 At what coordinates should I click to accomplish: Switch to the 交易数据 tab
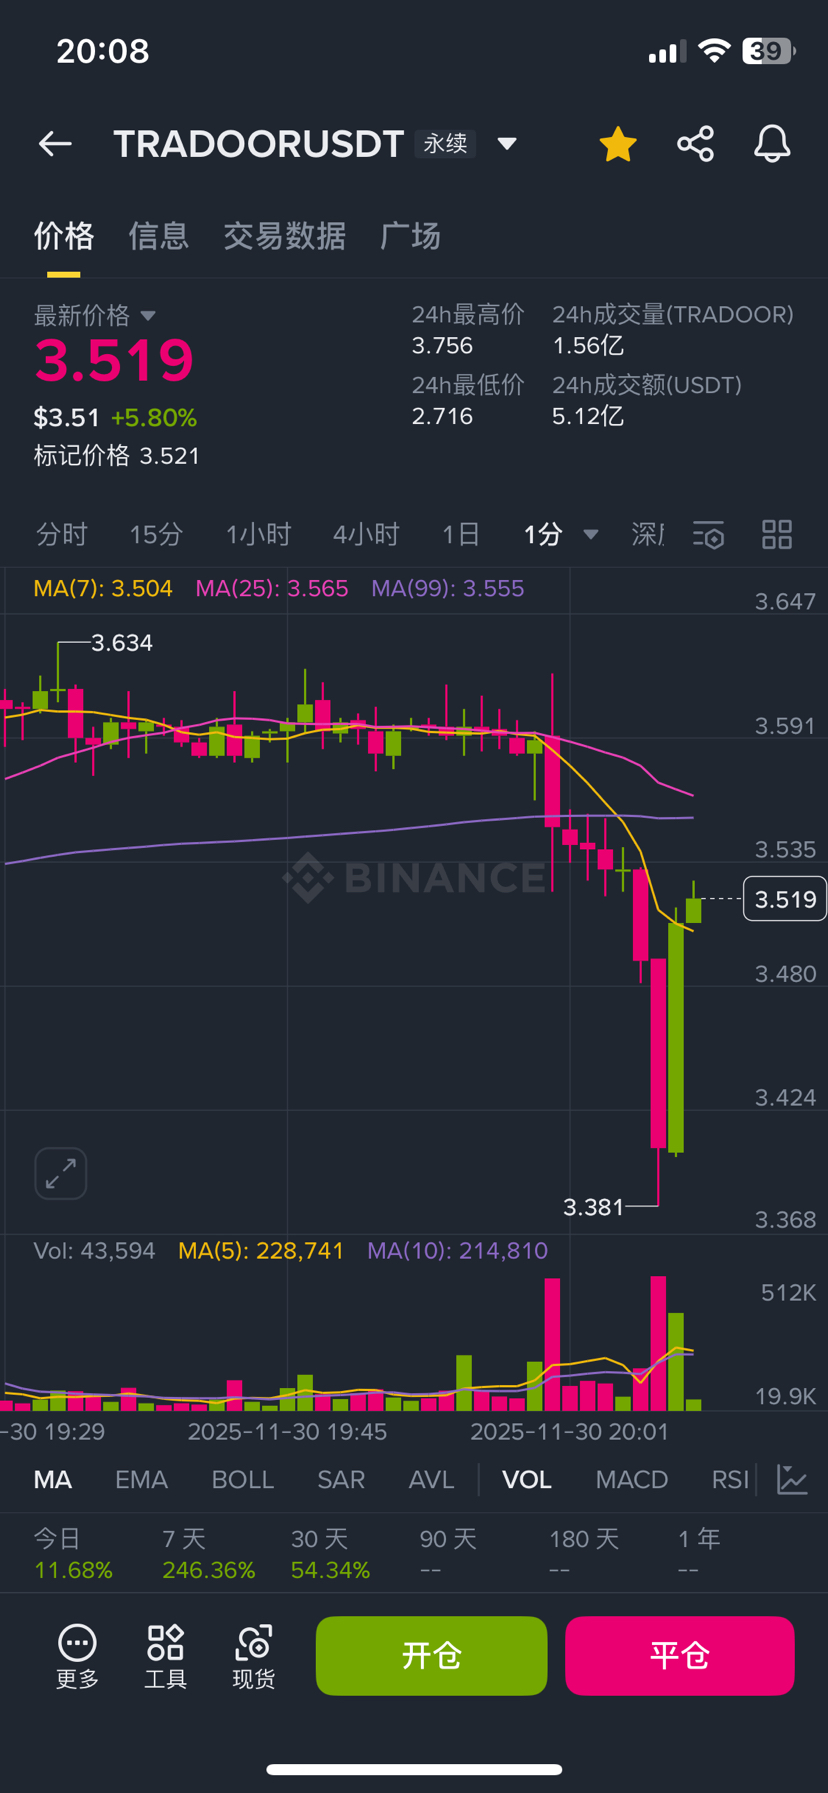[284, 236]
